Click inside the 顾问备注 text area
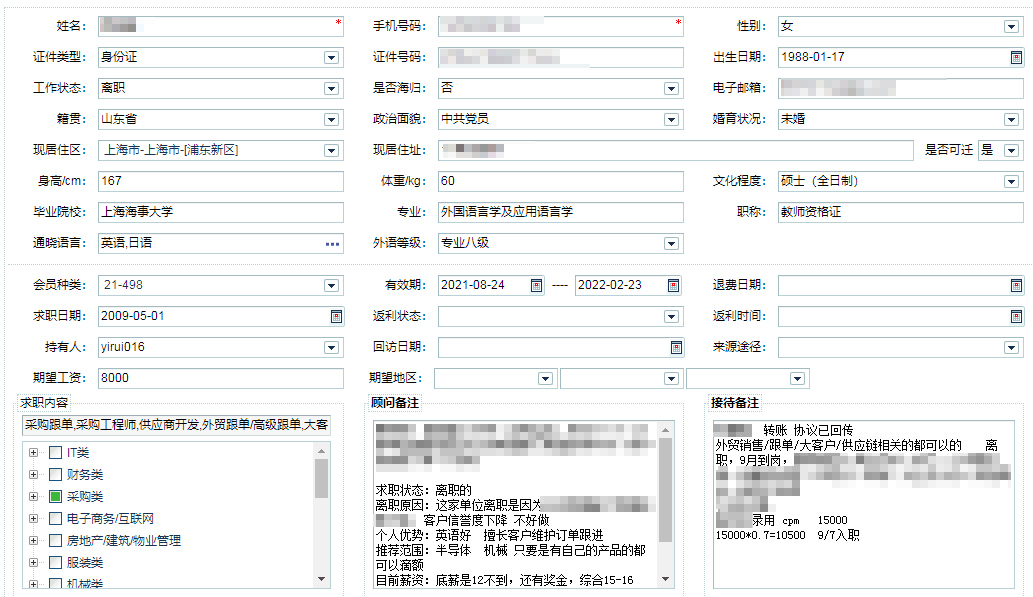Screen dimensions: 1033x597 point(516,504)
